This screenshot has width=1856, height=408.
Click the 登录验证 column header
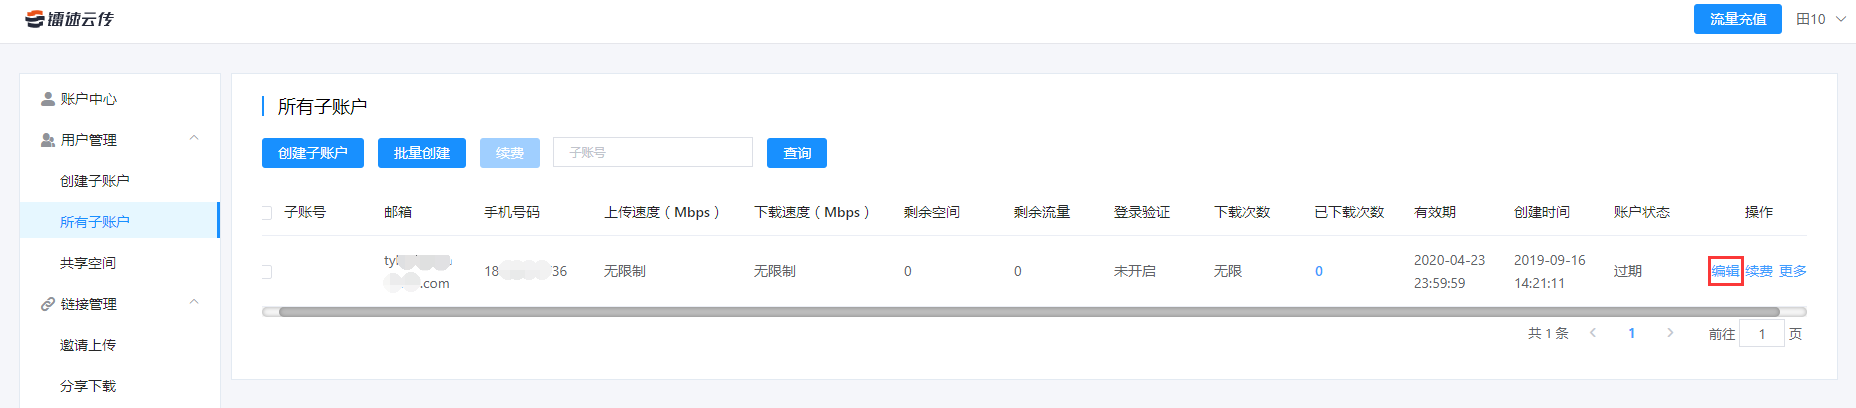click(x=1142, y=212)
